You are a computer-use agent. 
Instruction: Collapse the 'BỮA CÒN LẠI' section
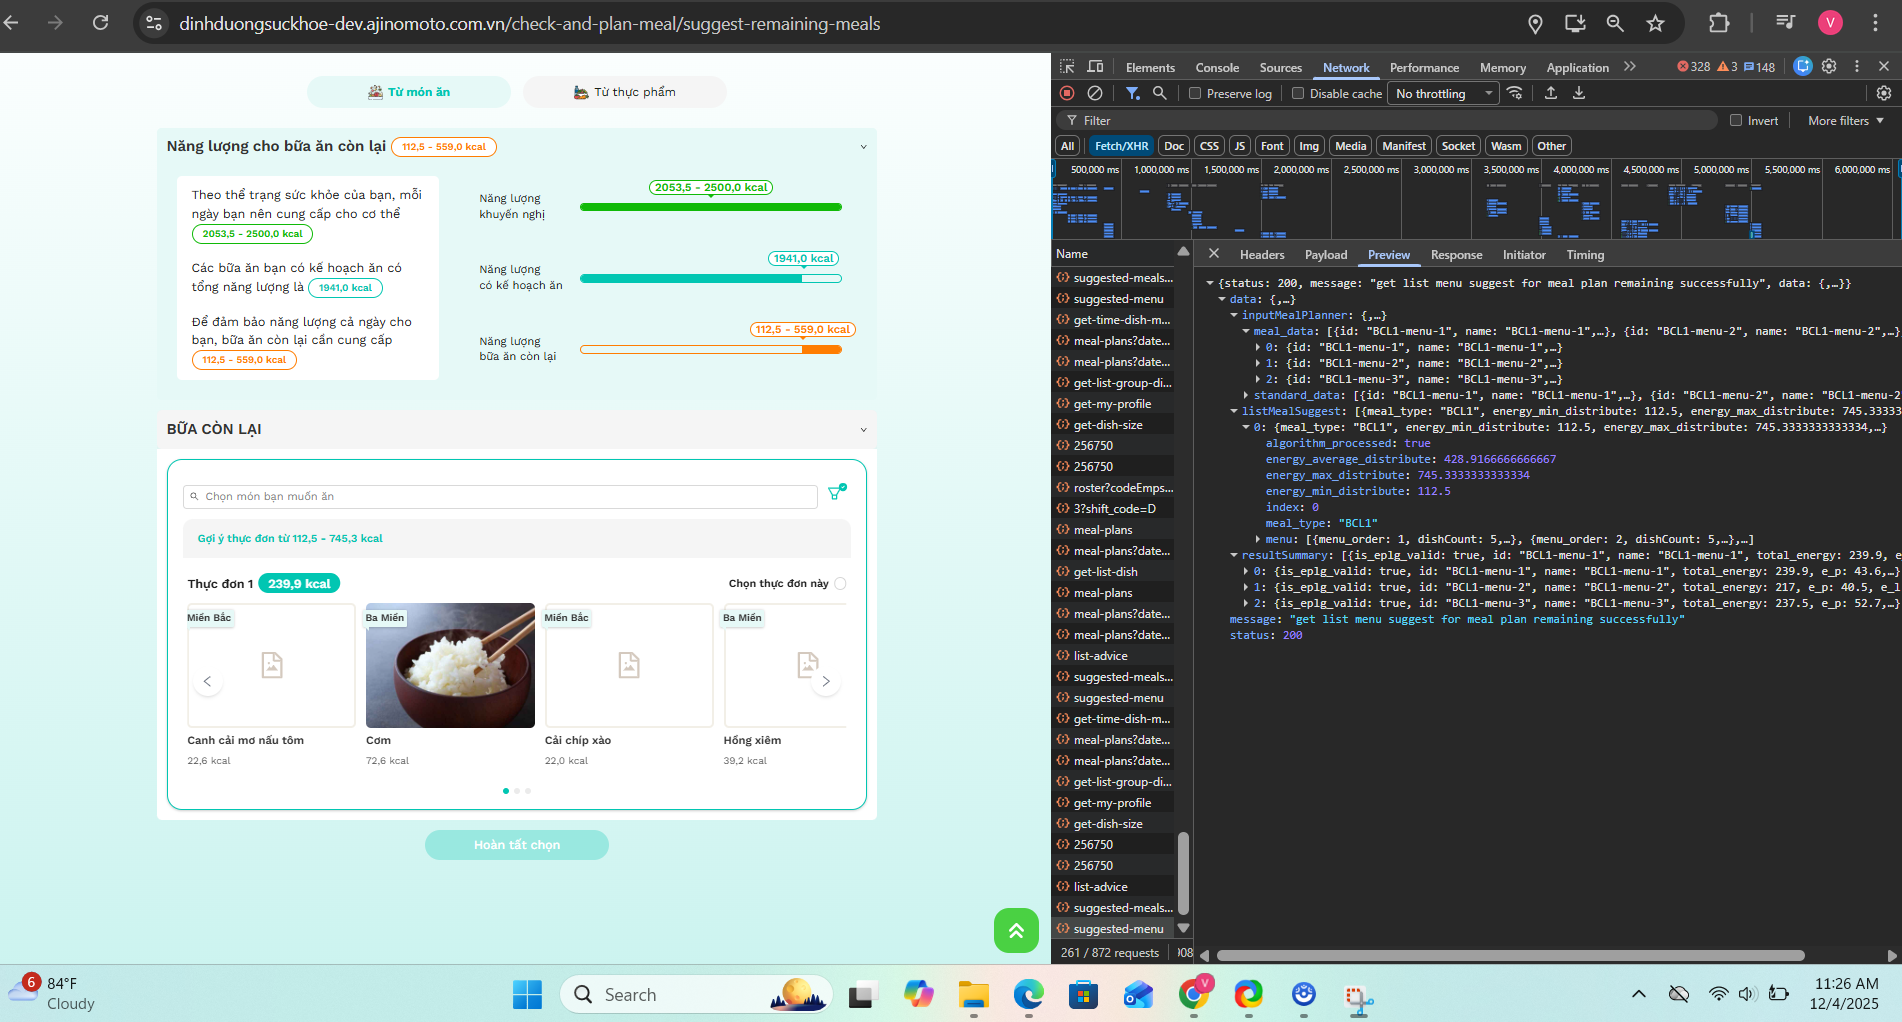tap(863, 430)
